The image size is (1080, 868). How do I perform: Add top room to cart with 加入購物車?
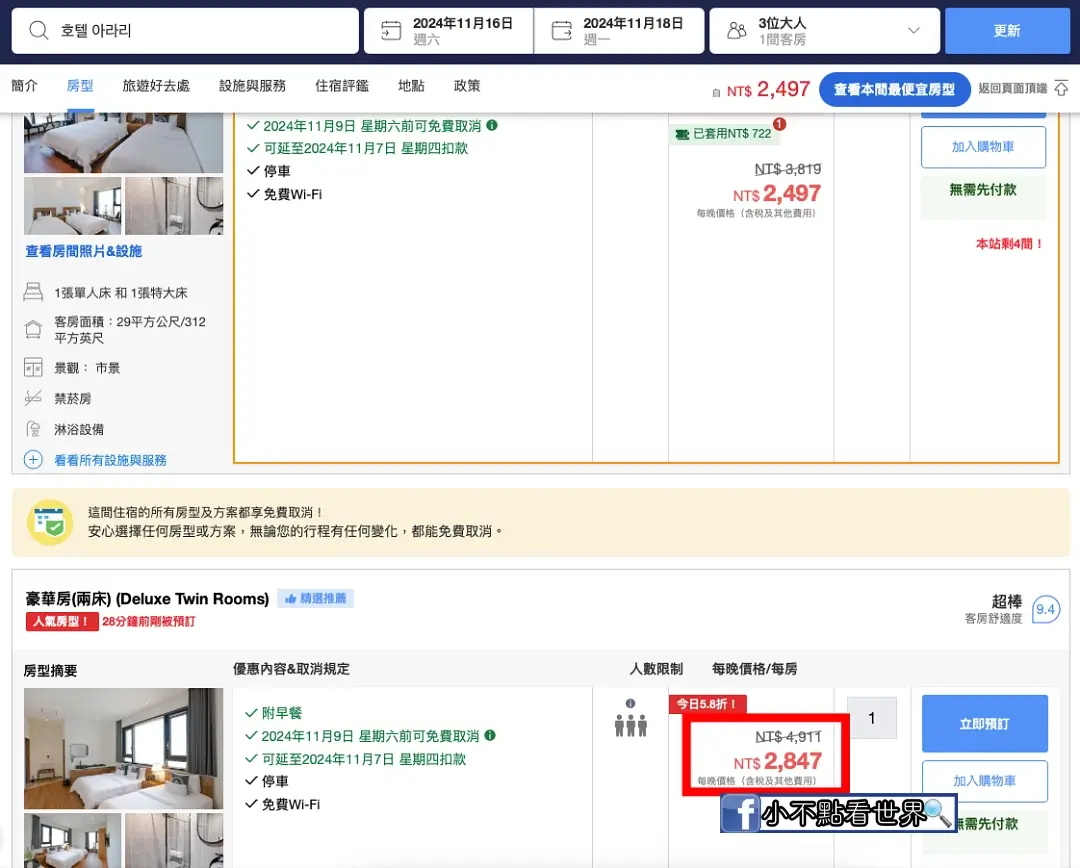click(983, 147)
